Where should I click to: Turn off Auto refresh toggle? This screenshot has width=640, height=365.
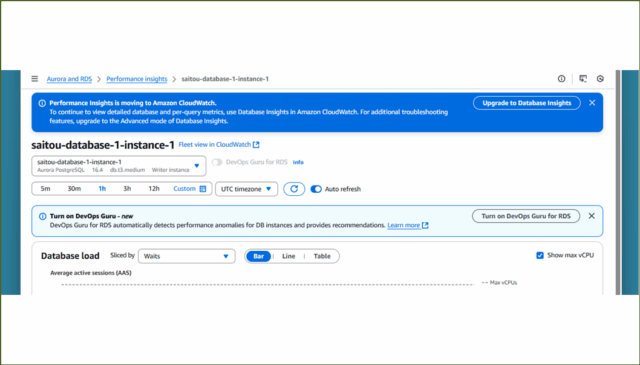[x=316, y=189]
